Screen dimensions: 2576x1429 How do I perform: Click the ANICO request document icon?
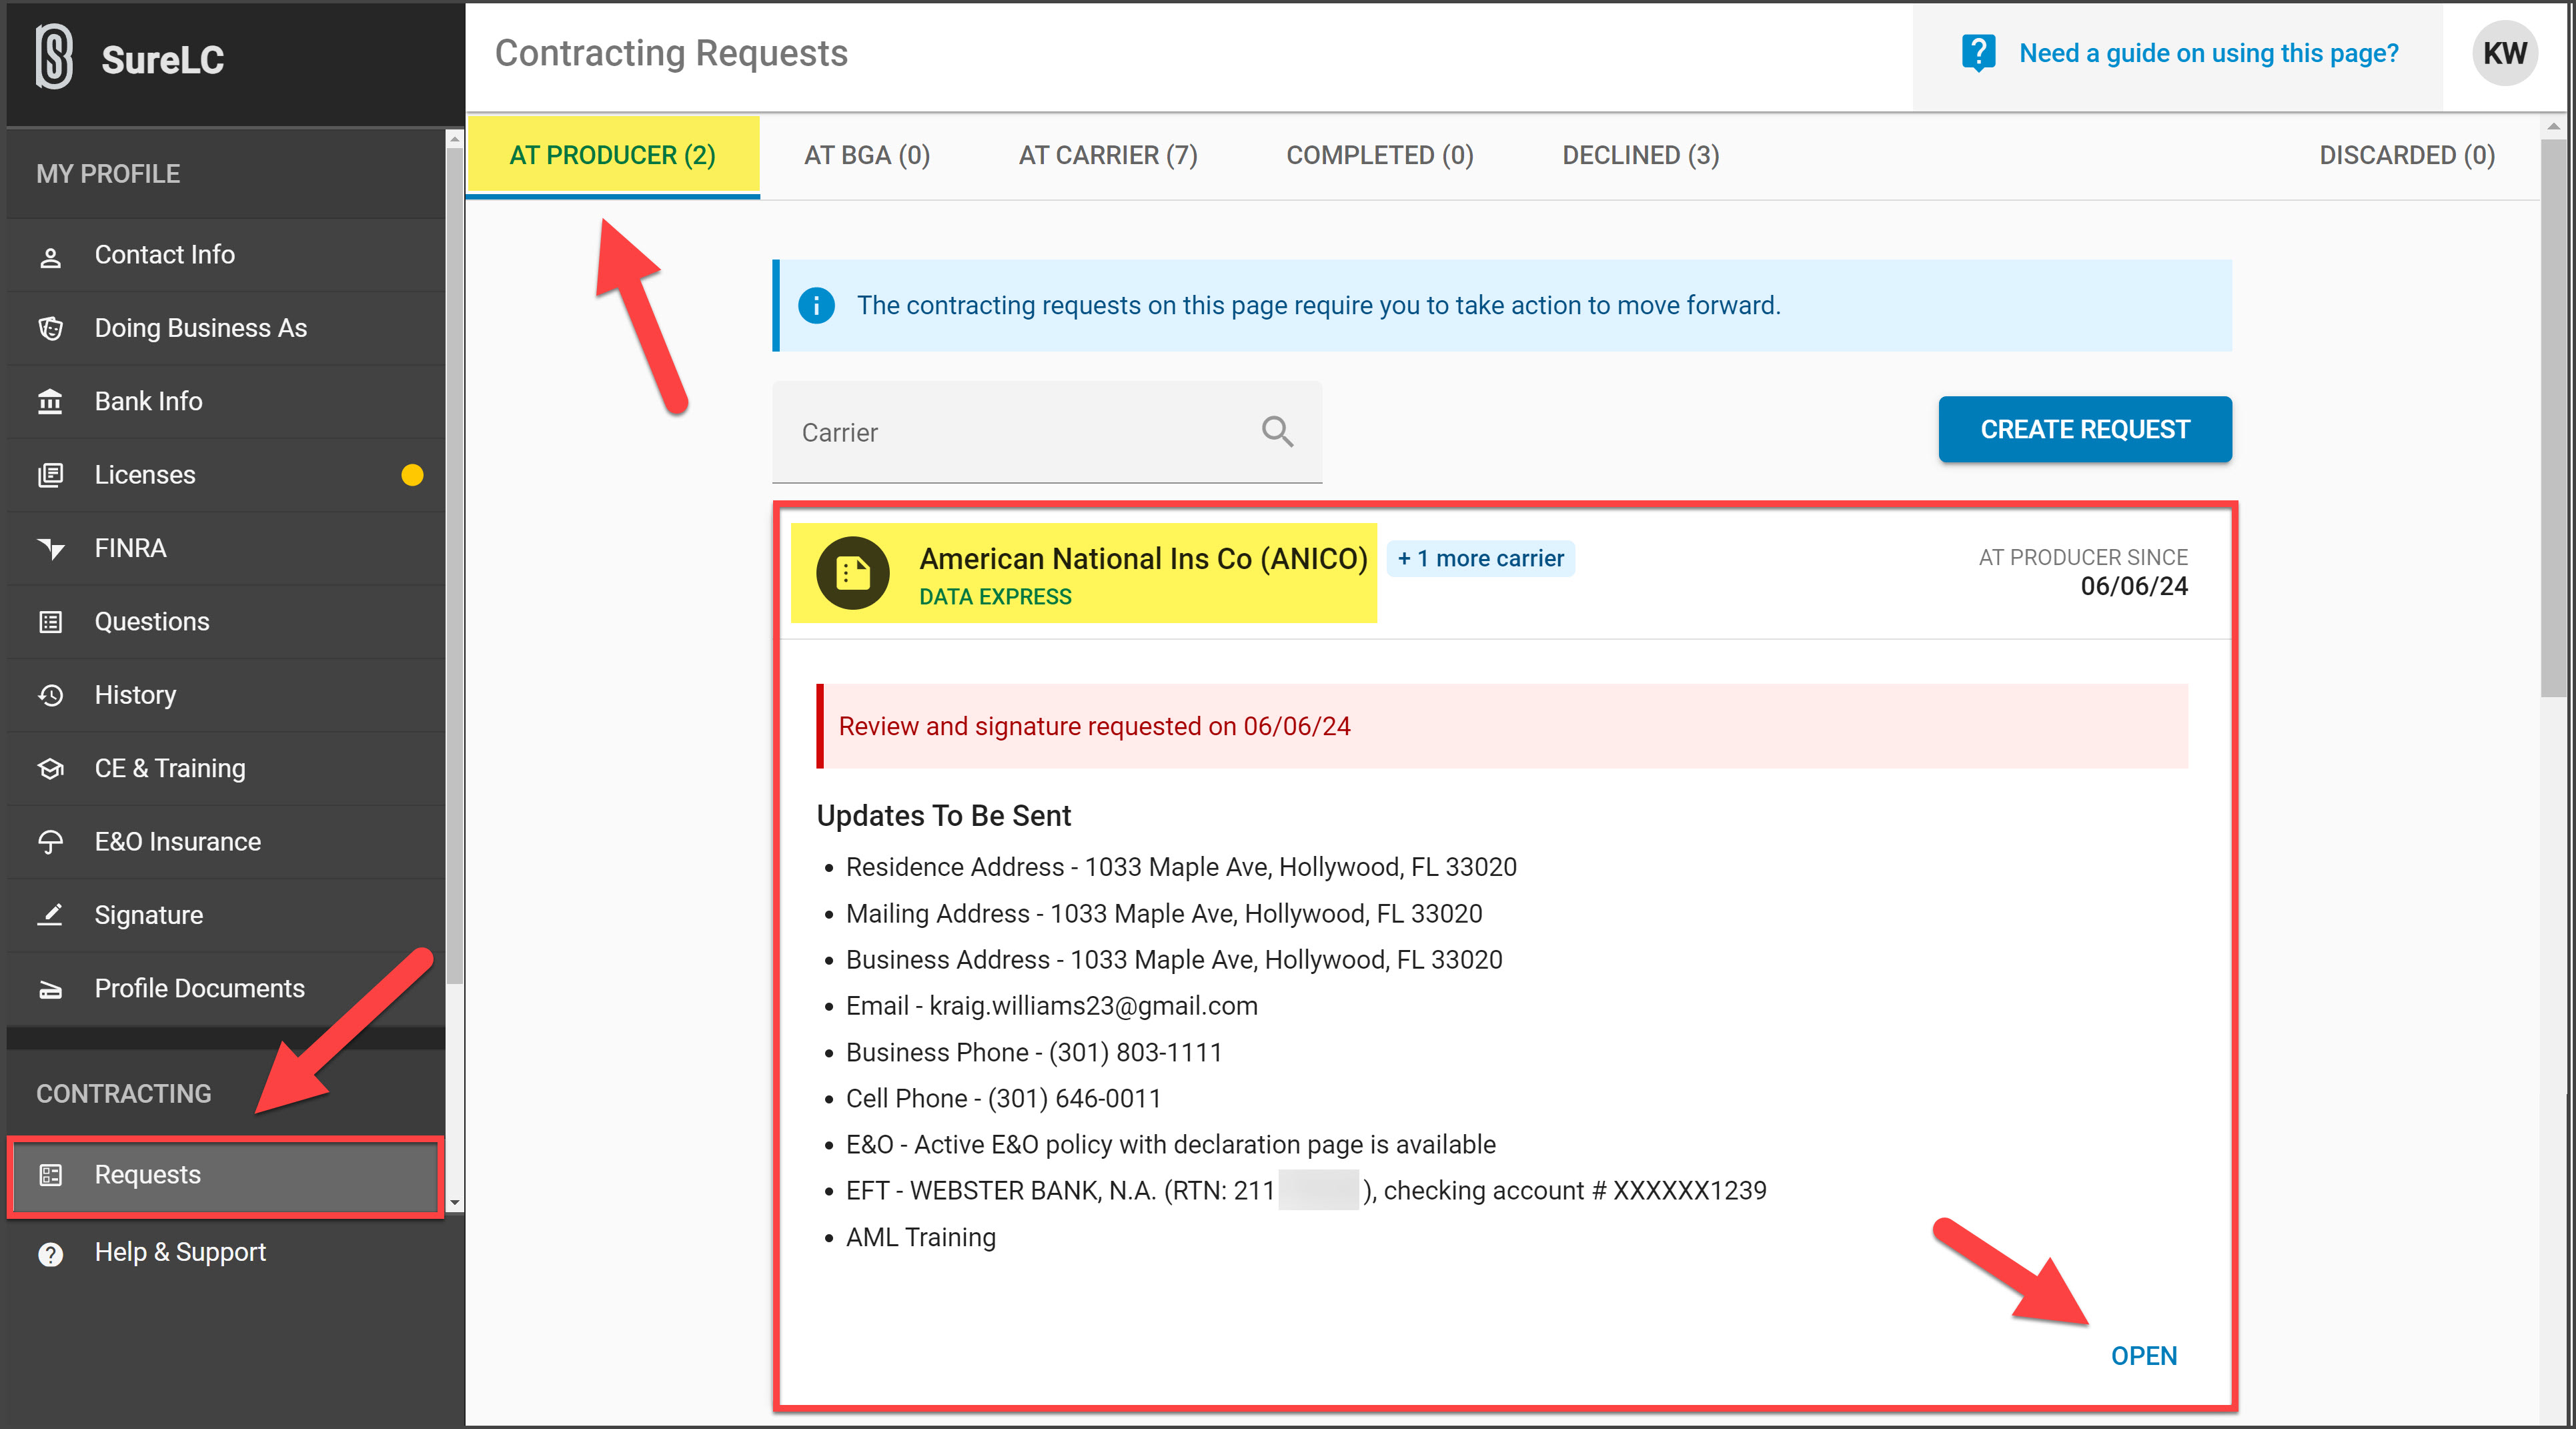(x=853, y=573)
